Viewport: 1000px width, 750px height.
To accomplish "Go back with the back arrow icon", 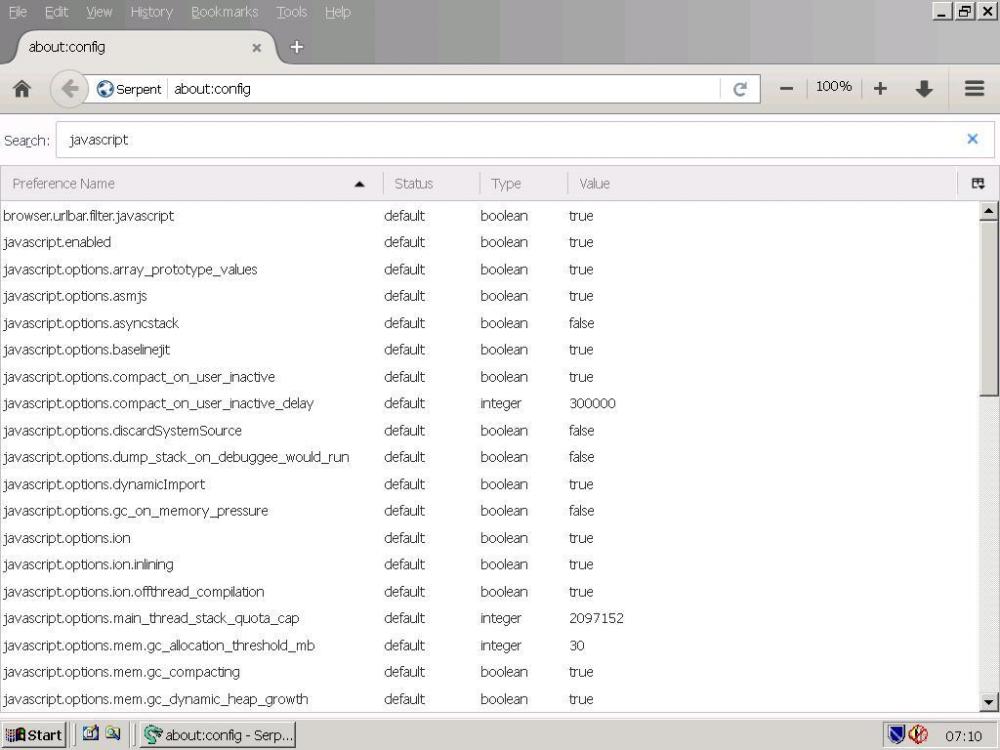I will pos(69,88).
